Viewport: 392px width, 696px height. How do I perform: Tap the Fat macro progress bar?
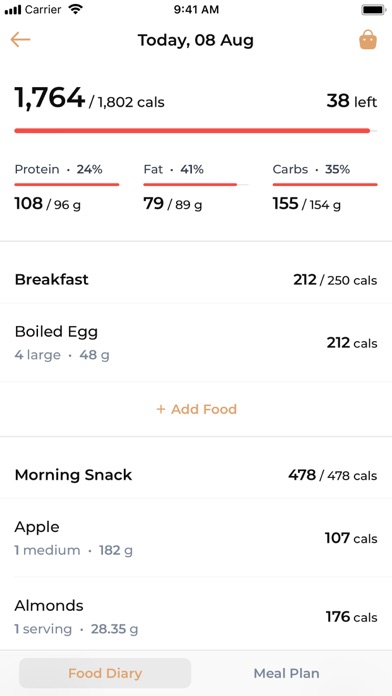[195, 184]
